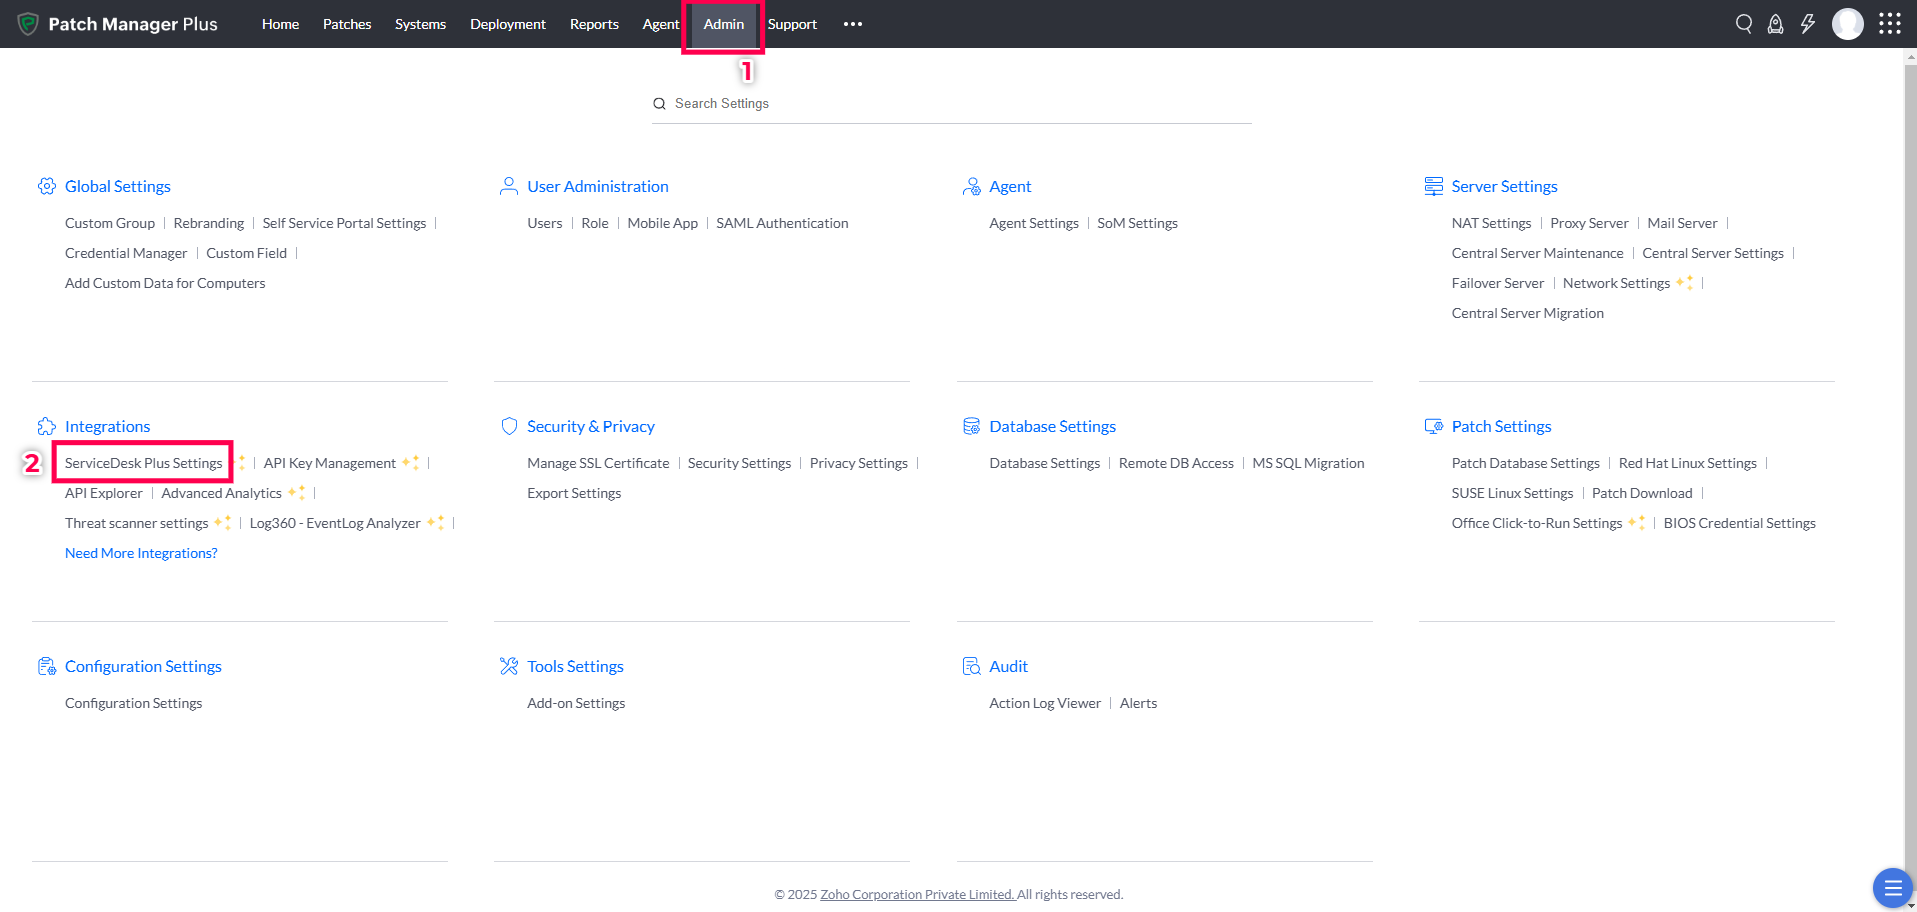Open Add-on Settings link
The image size is (1917, 912).
tap(576, 703)
